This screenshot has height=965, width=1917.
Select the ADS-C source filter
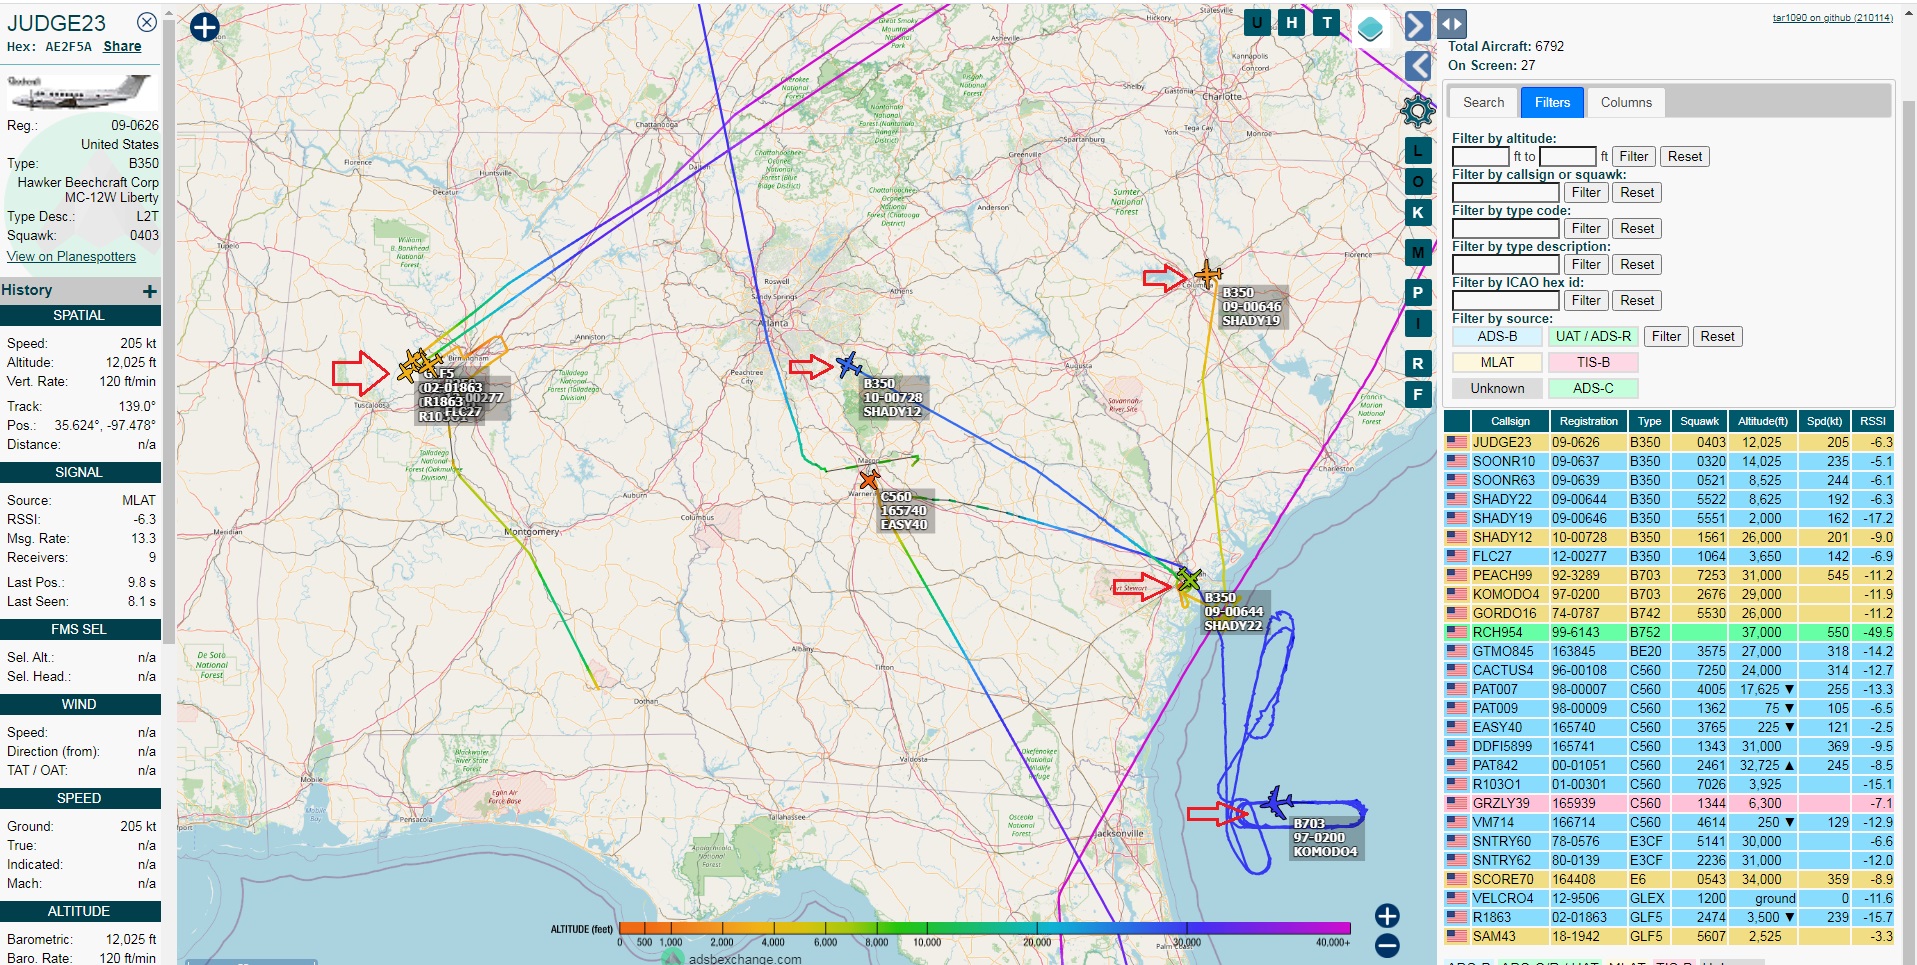point(1593,388)
